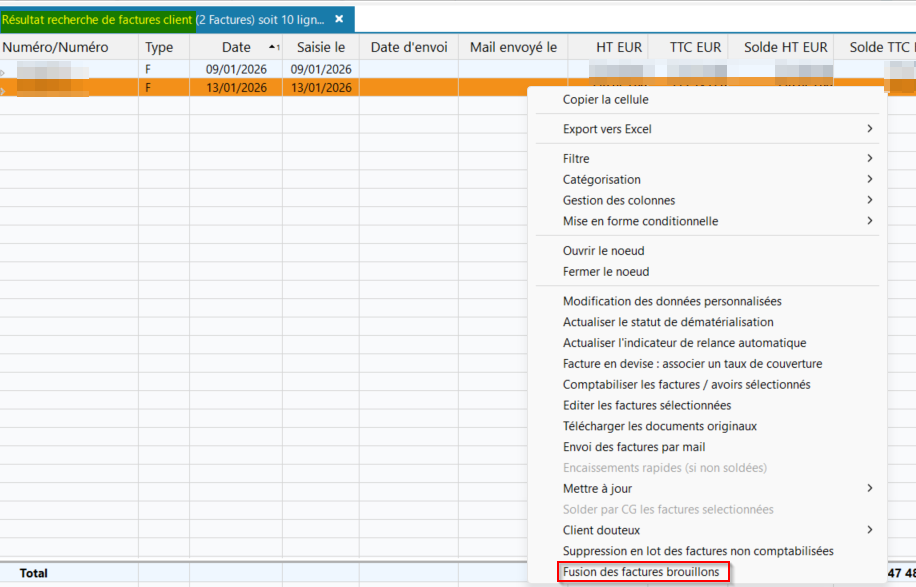Open the Export vers Excel submenu
The width and height of the screenshot is (916, 587).
[607, 129]
